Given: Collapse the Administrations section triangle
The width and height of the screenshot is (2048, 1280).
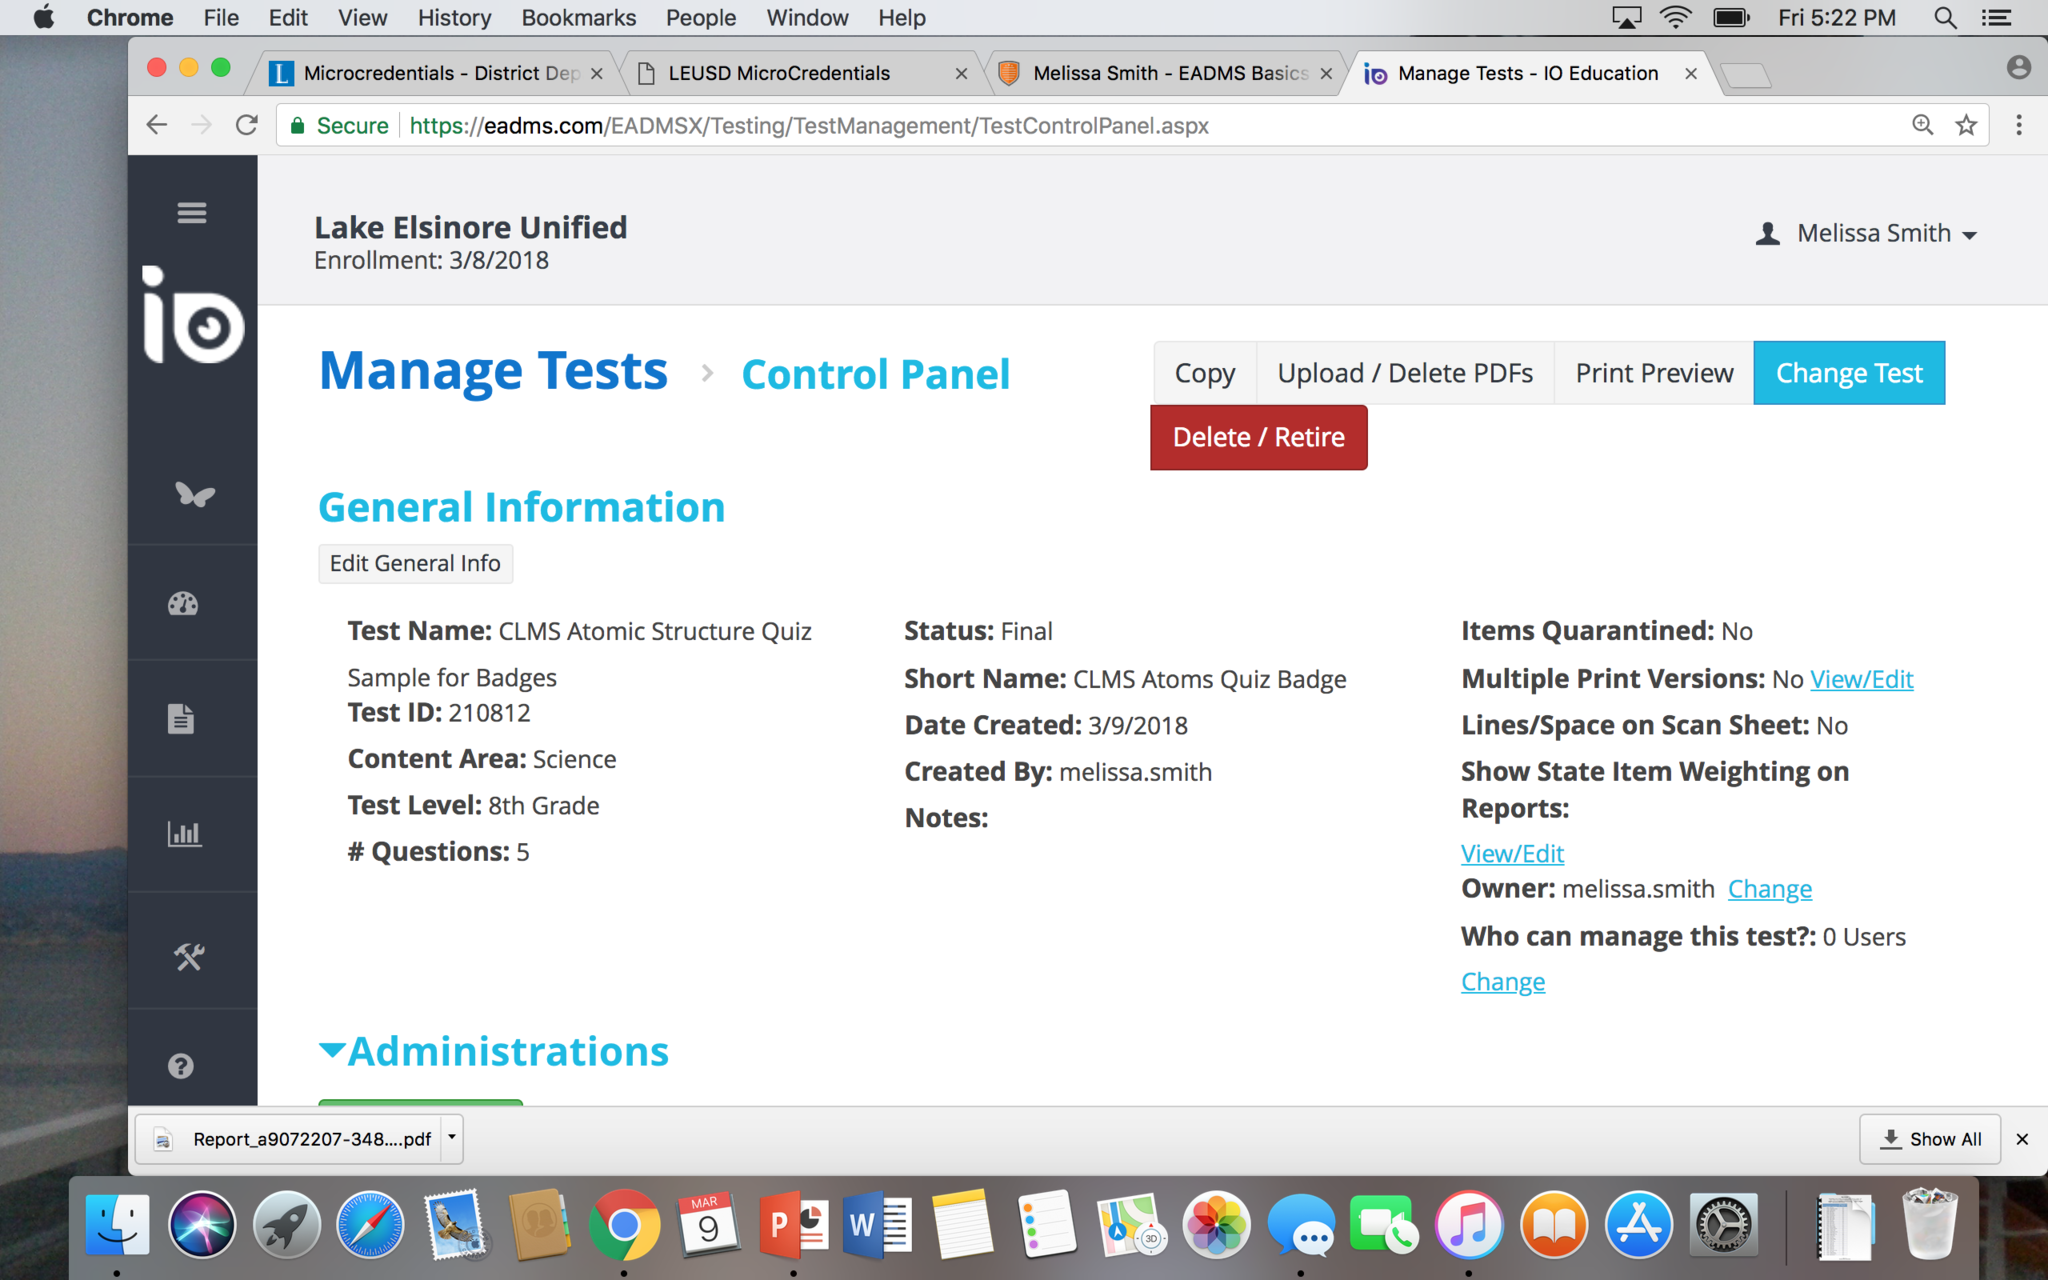Looking at the screenshot, I should tap(332, 1050).
